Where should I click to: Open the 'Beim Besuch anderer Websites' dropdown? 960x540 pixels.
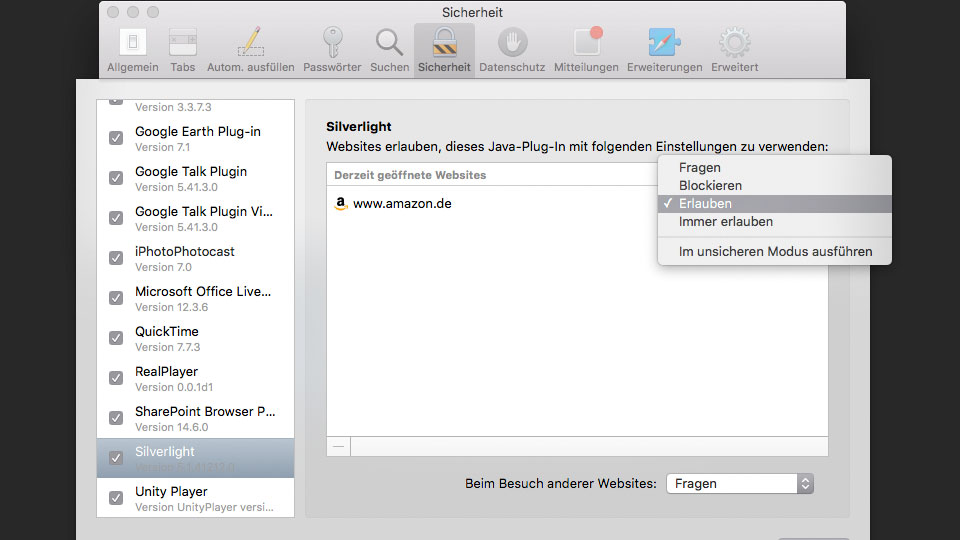[739, 483]
